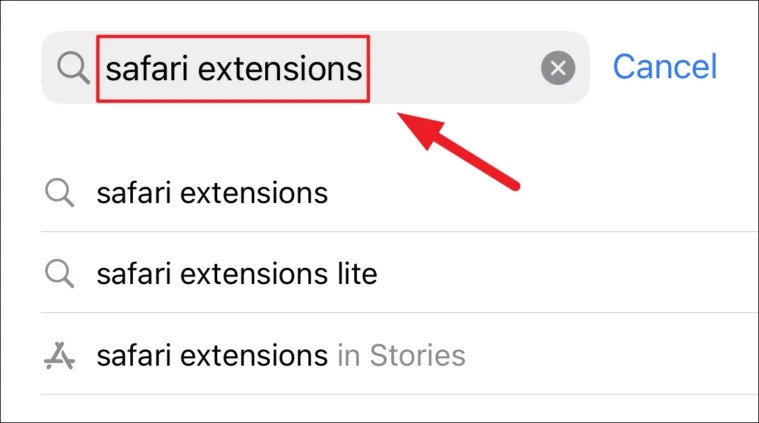This screenshot has height=423, width=759.
Task: Click the "safari extensions" search field text
Action: pyautogui.click(x=234, y=68)
